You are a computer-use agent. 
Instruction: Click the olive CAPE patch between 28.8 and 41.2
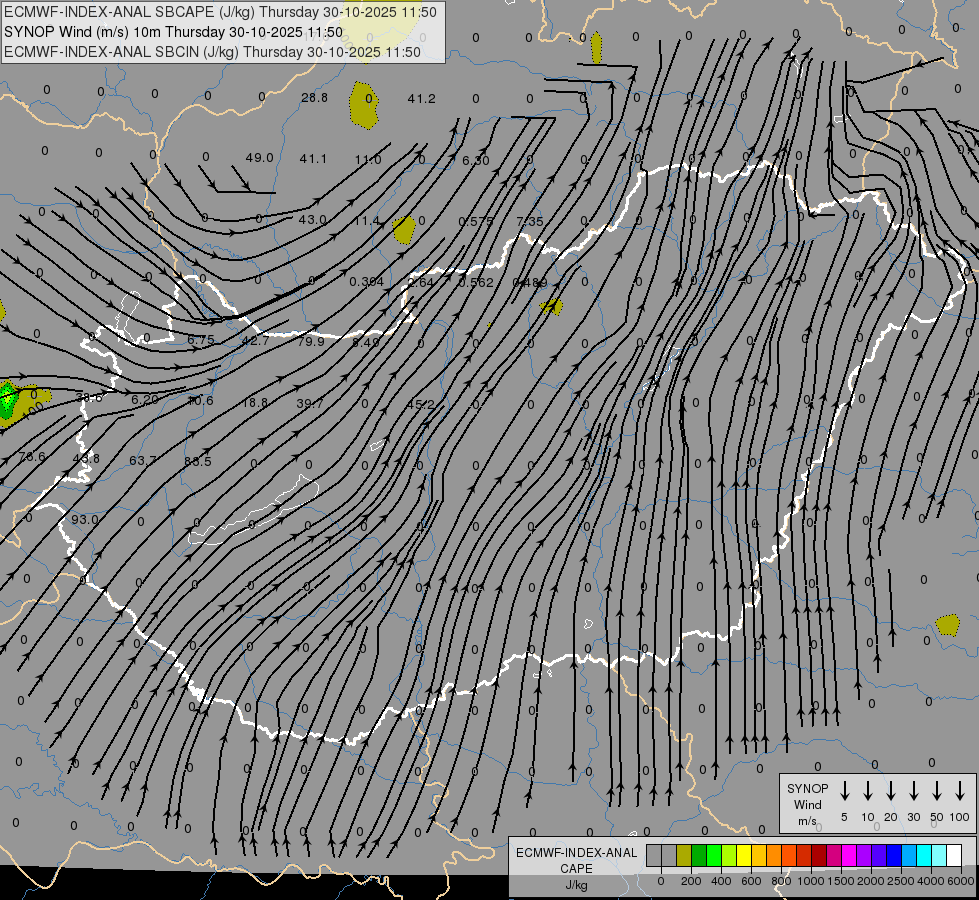pyautogui.click(x=364, y=105)
